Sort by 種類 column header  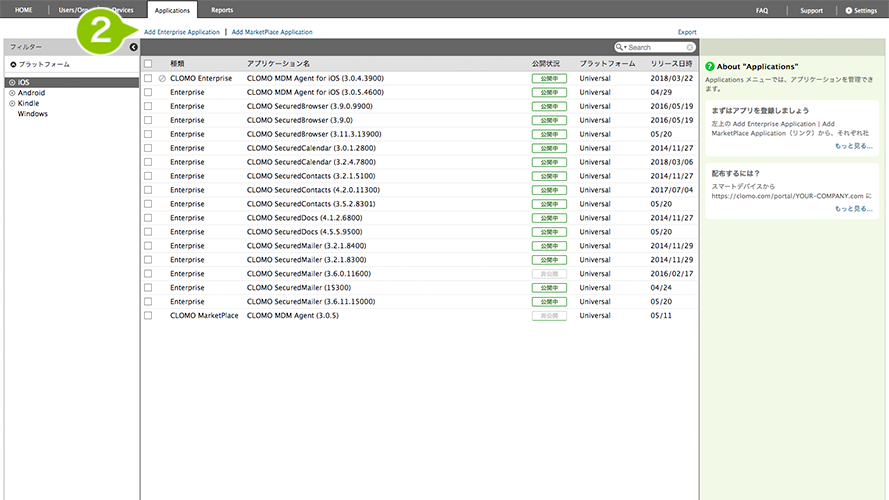tap(177, 63)
